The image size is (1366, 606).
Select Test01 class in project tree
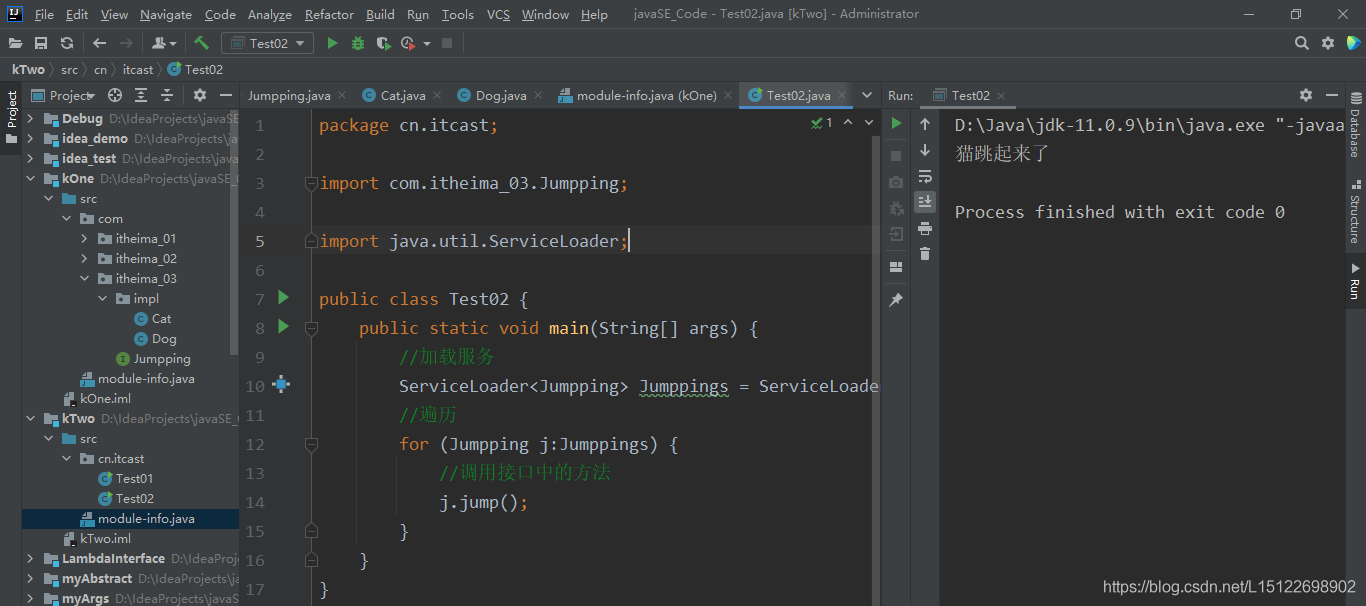click(x=134, y=479)
